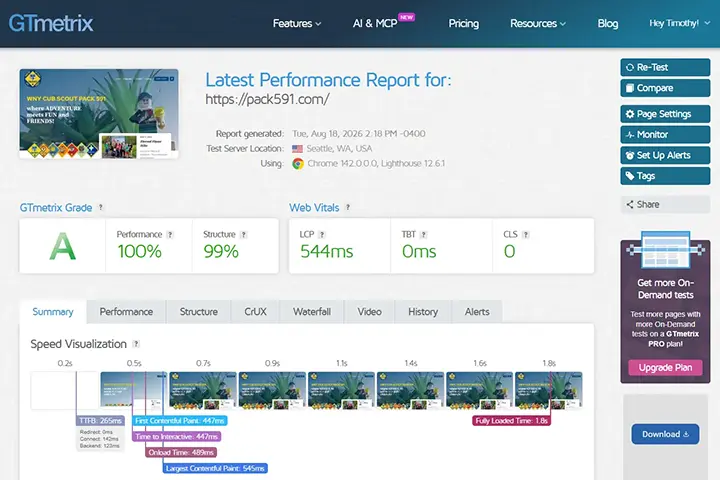The width and height of the screenshot is (720, 480).
Task: Click the LCP help icon
Action: [x=322, y=234]
